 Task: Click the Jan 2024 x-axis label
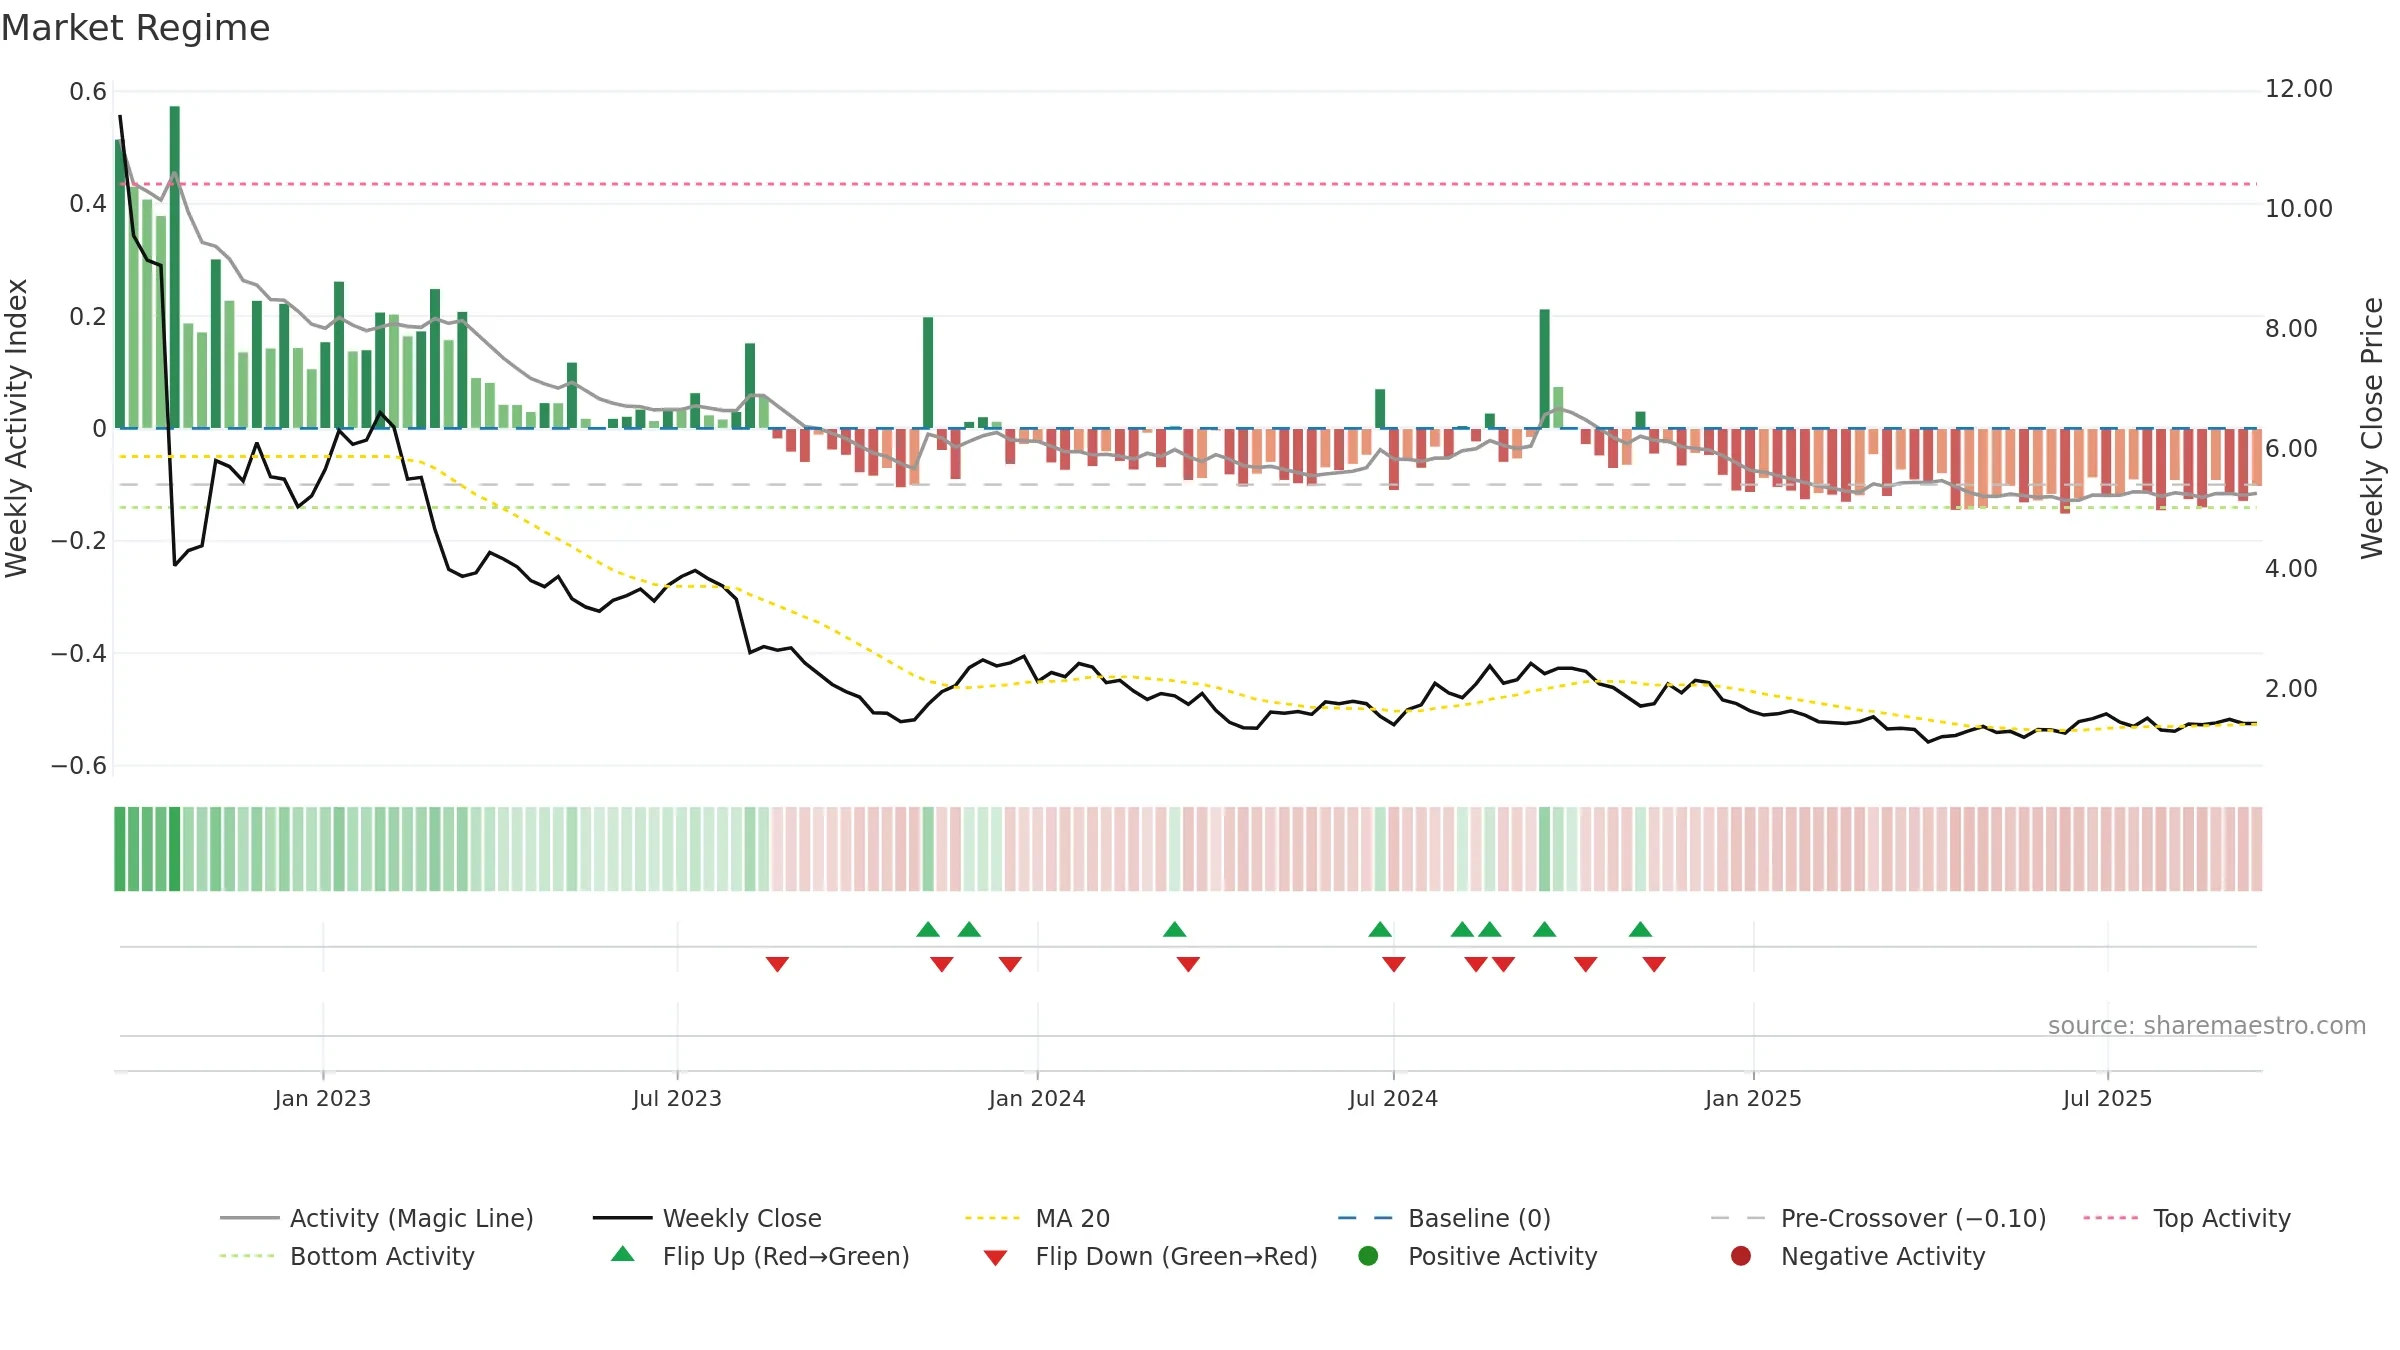coord(1037,1098)
